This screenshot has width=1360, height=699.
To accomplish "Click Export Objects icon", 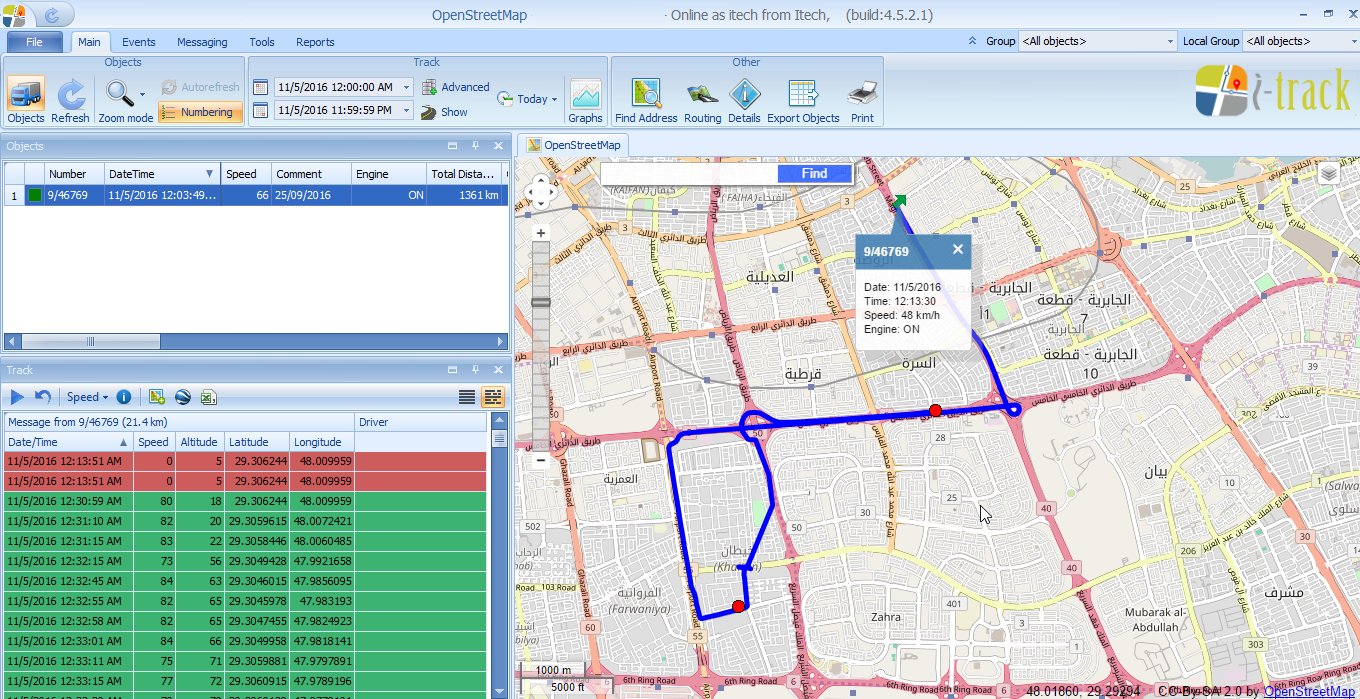I will coord(803,100).
